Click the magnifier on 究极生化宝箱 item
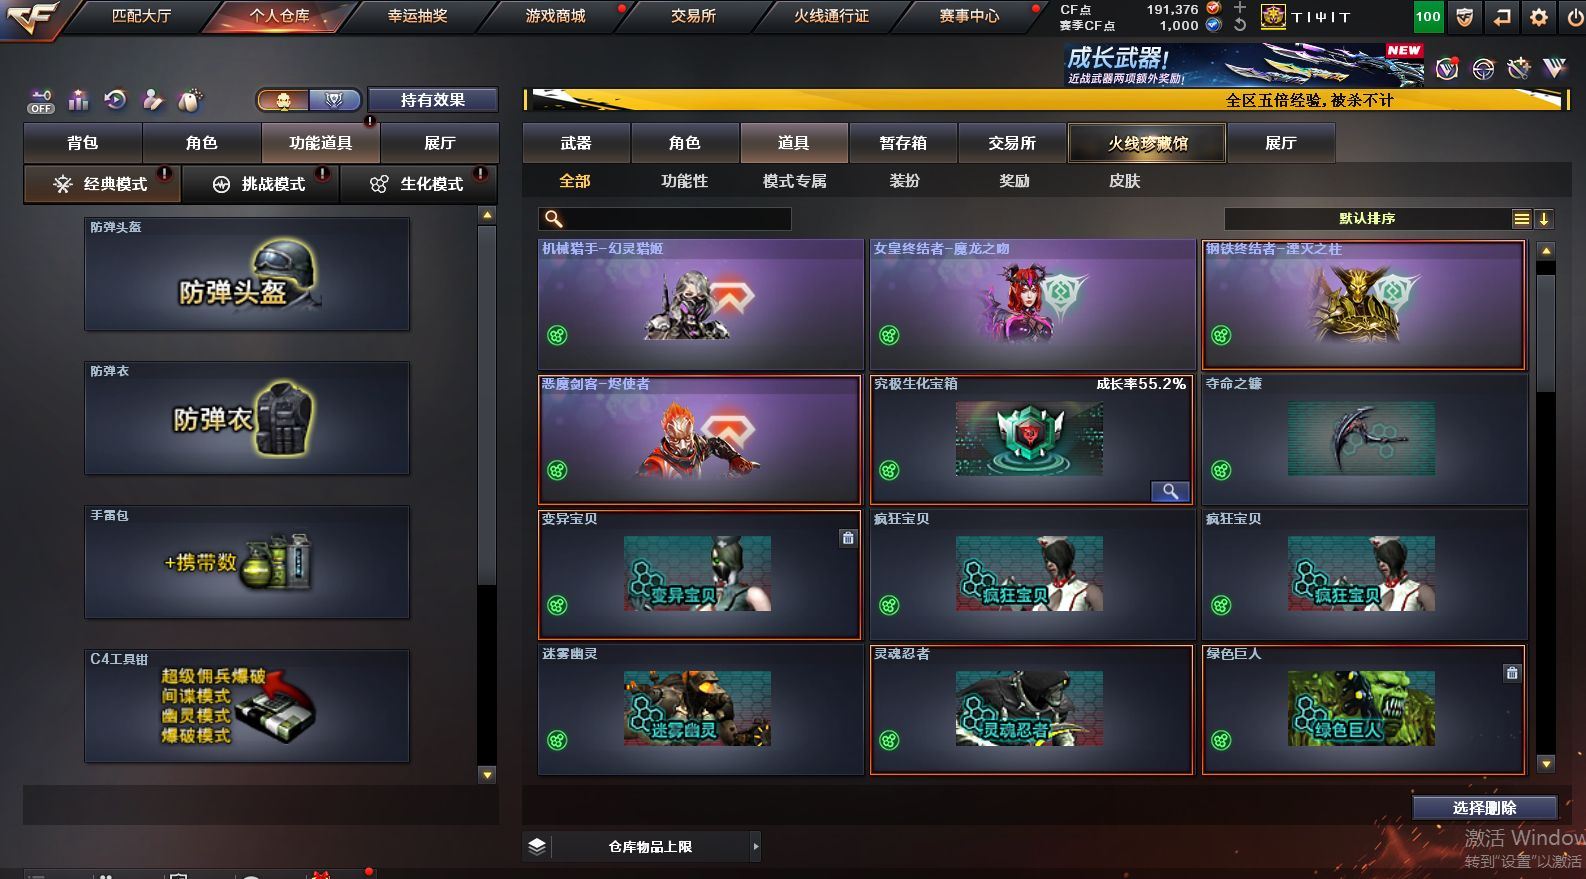The width and height of the screenshot is (1586, 879). pos(1170,491)
